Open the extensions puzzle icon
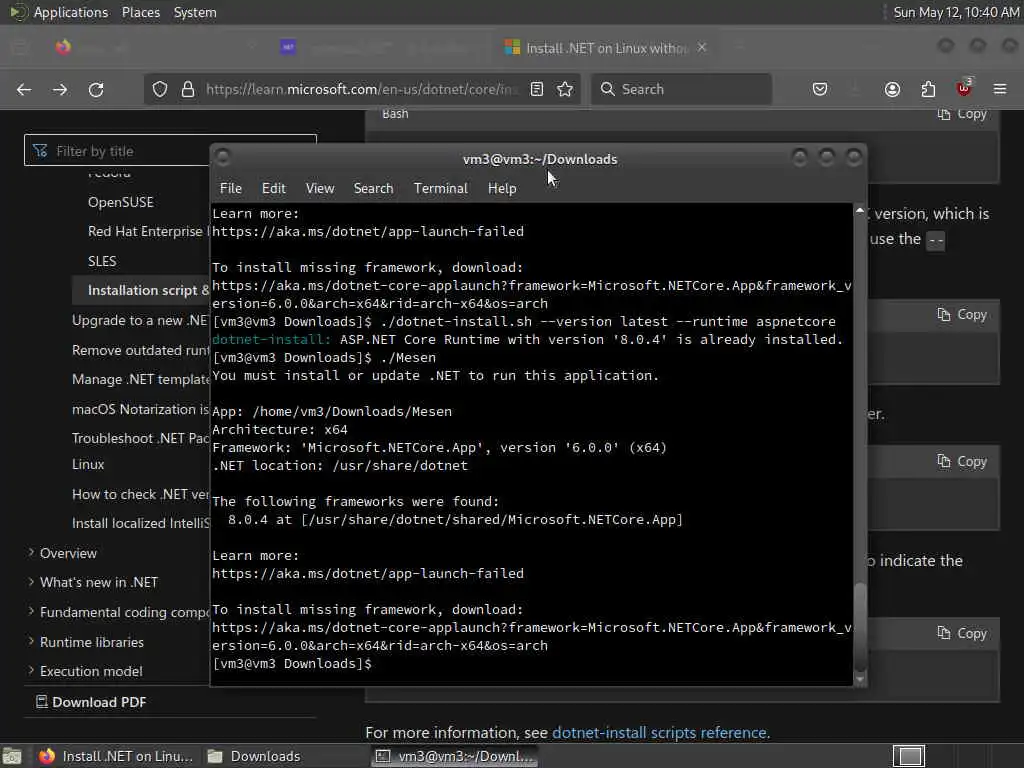This screenshot has height=768, width=1024. click(x=928, y=89)
